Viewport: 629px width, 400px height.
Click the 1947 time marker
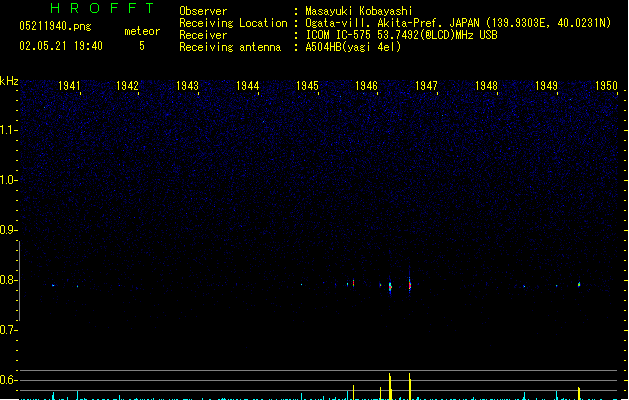(426, 86)
